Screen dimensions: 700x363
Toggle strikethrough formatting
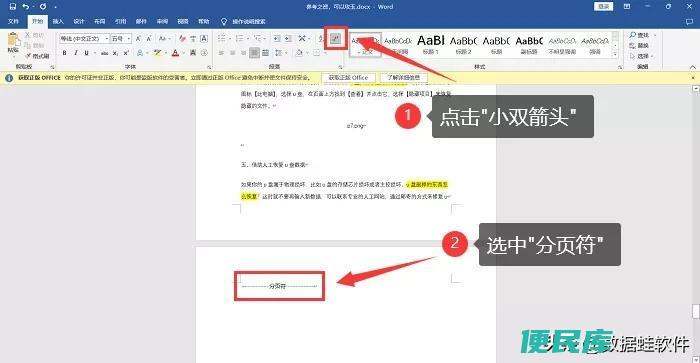[x=104, y=53]
